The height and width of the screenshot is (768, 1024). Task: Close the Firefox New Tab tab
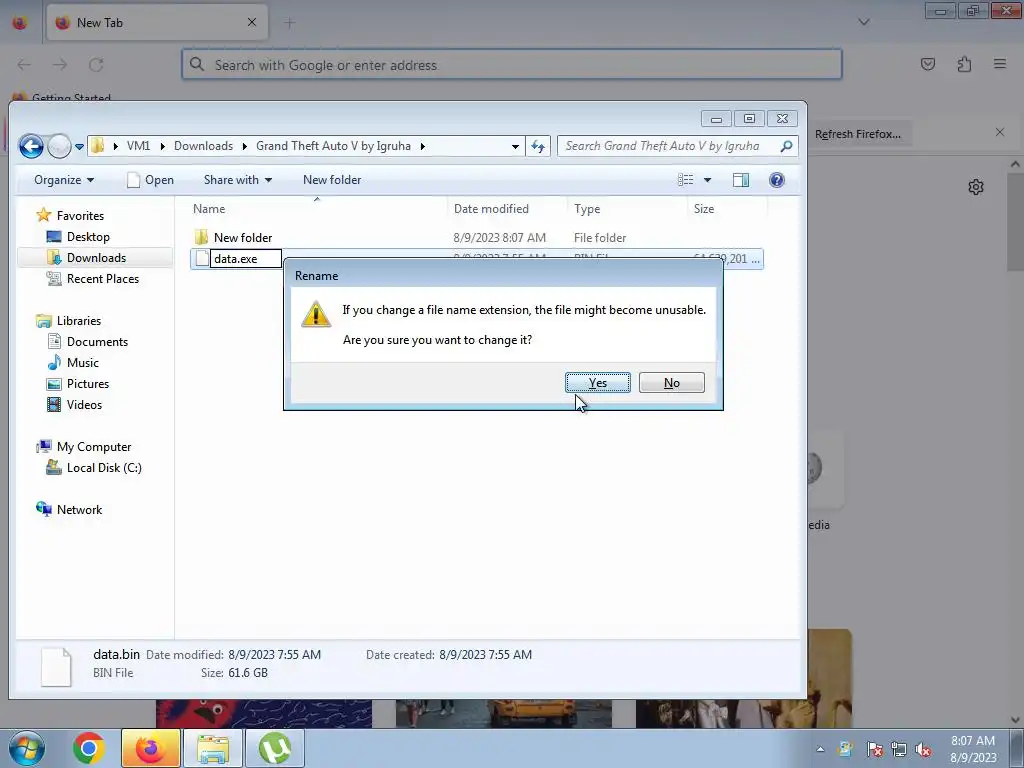[x=251, y=22]
